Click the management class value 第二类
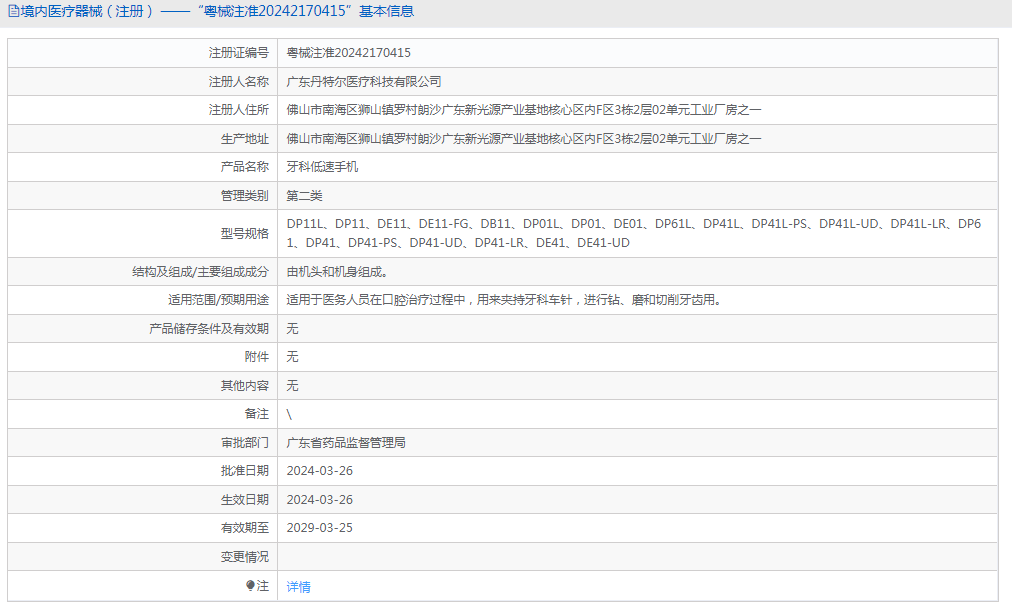The image size is (1012, 608). pyautogui.click(x=304, y=196)
